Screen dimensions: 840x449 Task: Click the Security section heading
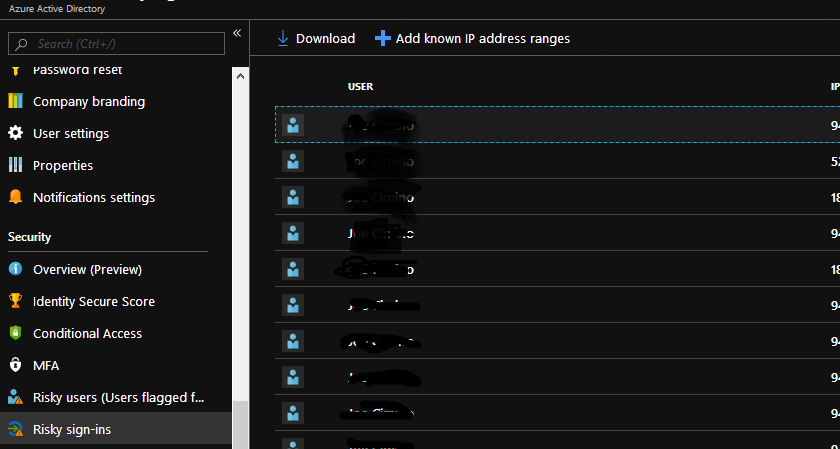(29, 237)
